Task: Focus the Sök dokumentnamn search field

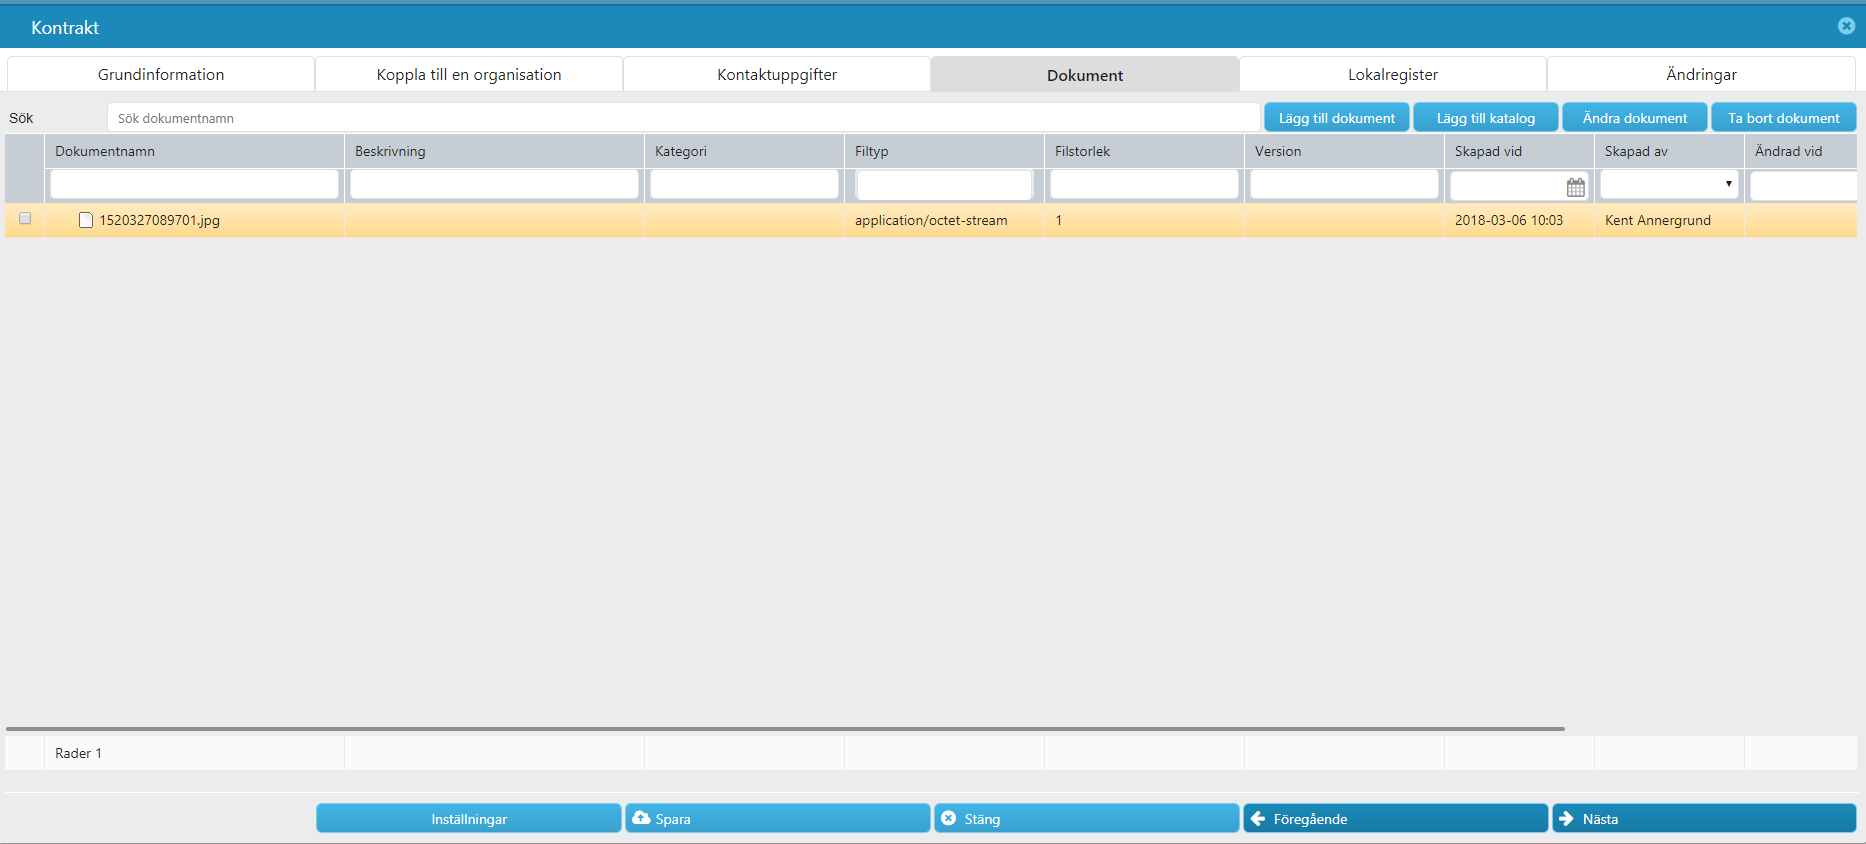Action: (683, 118)
